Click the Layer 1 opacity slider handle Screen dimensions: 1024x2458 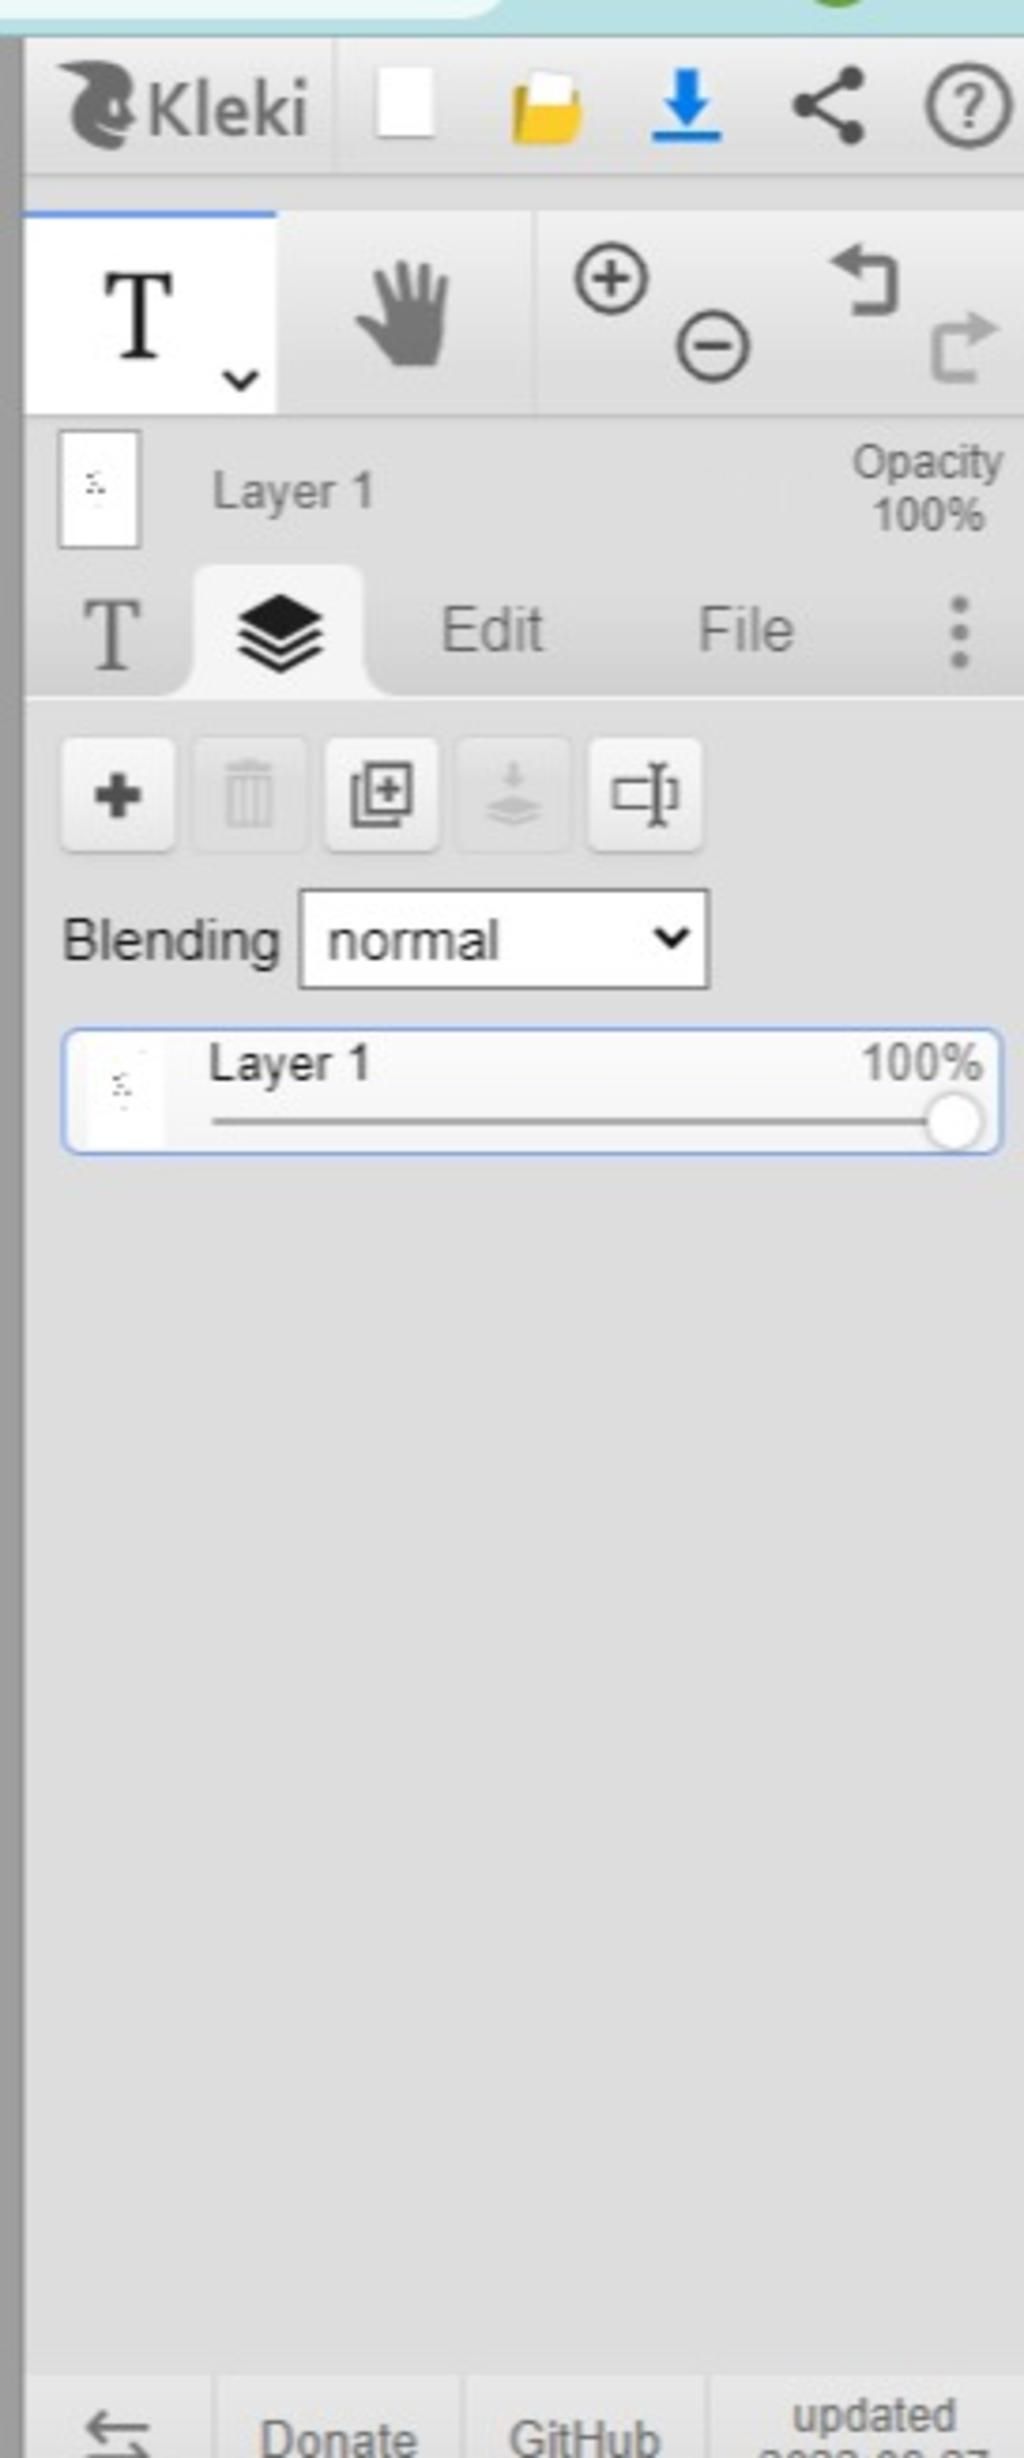tap(953, 1122)
